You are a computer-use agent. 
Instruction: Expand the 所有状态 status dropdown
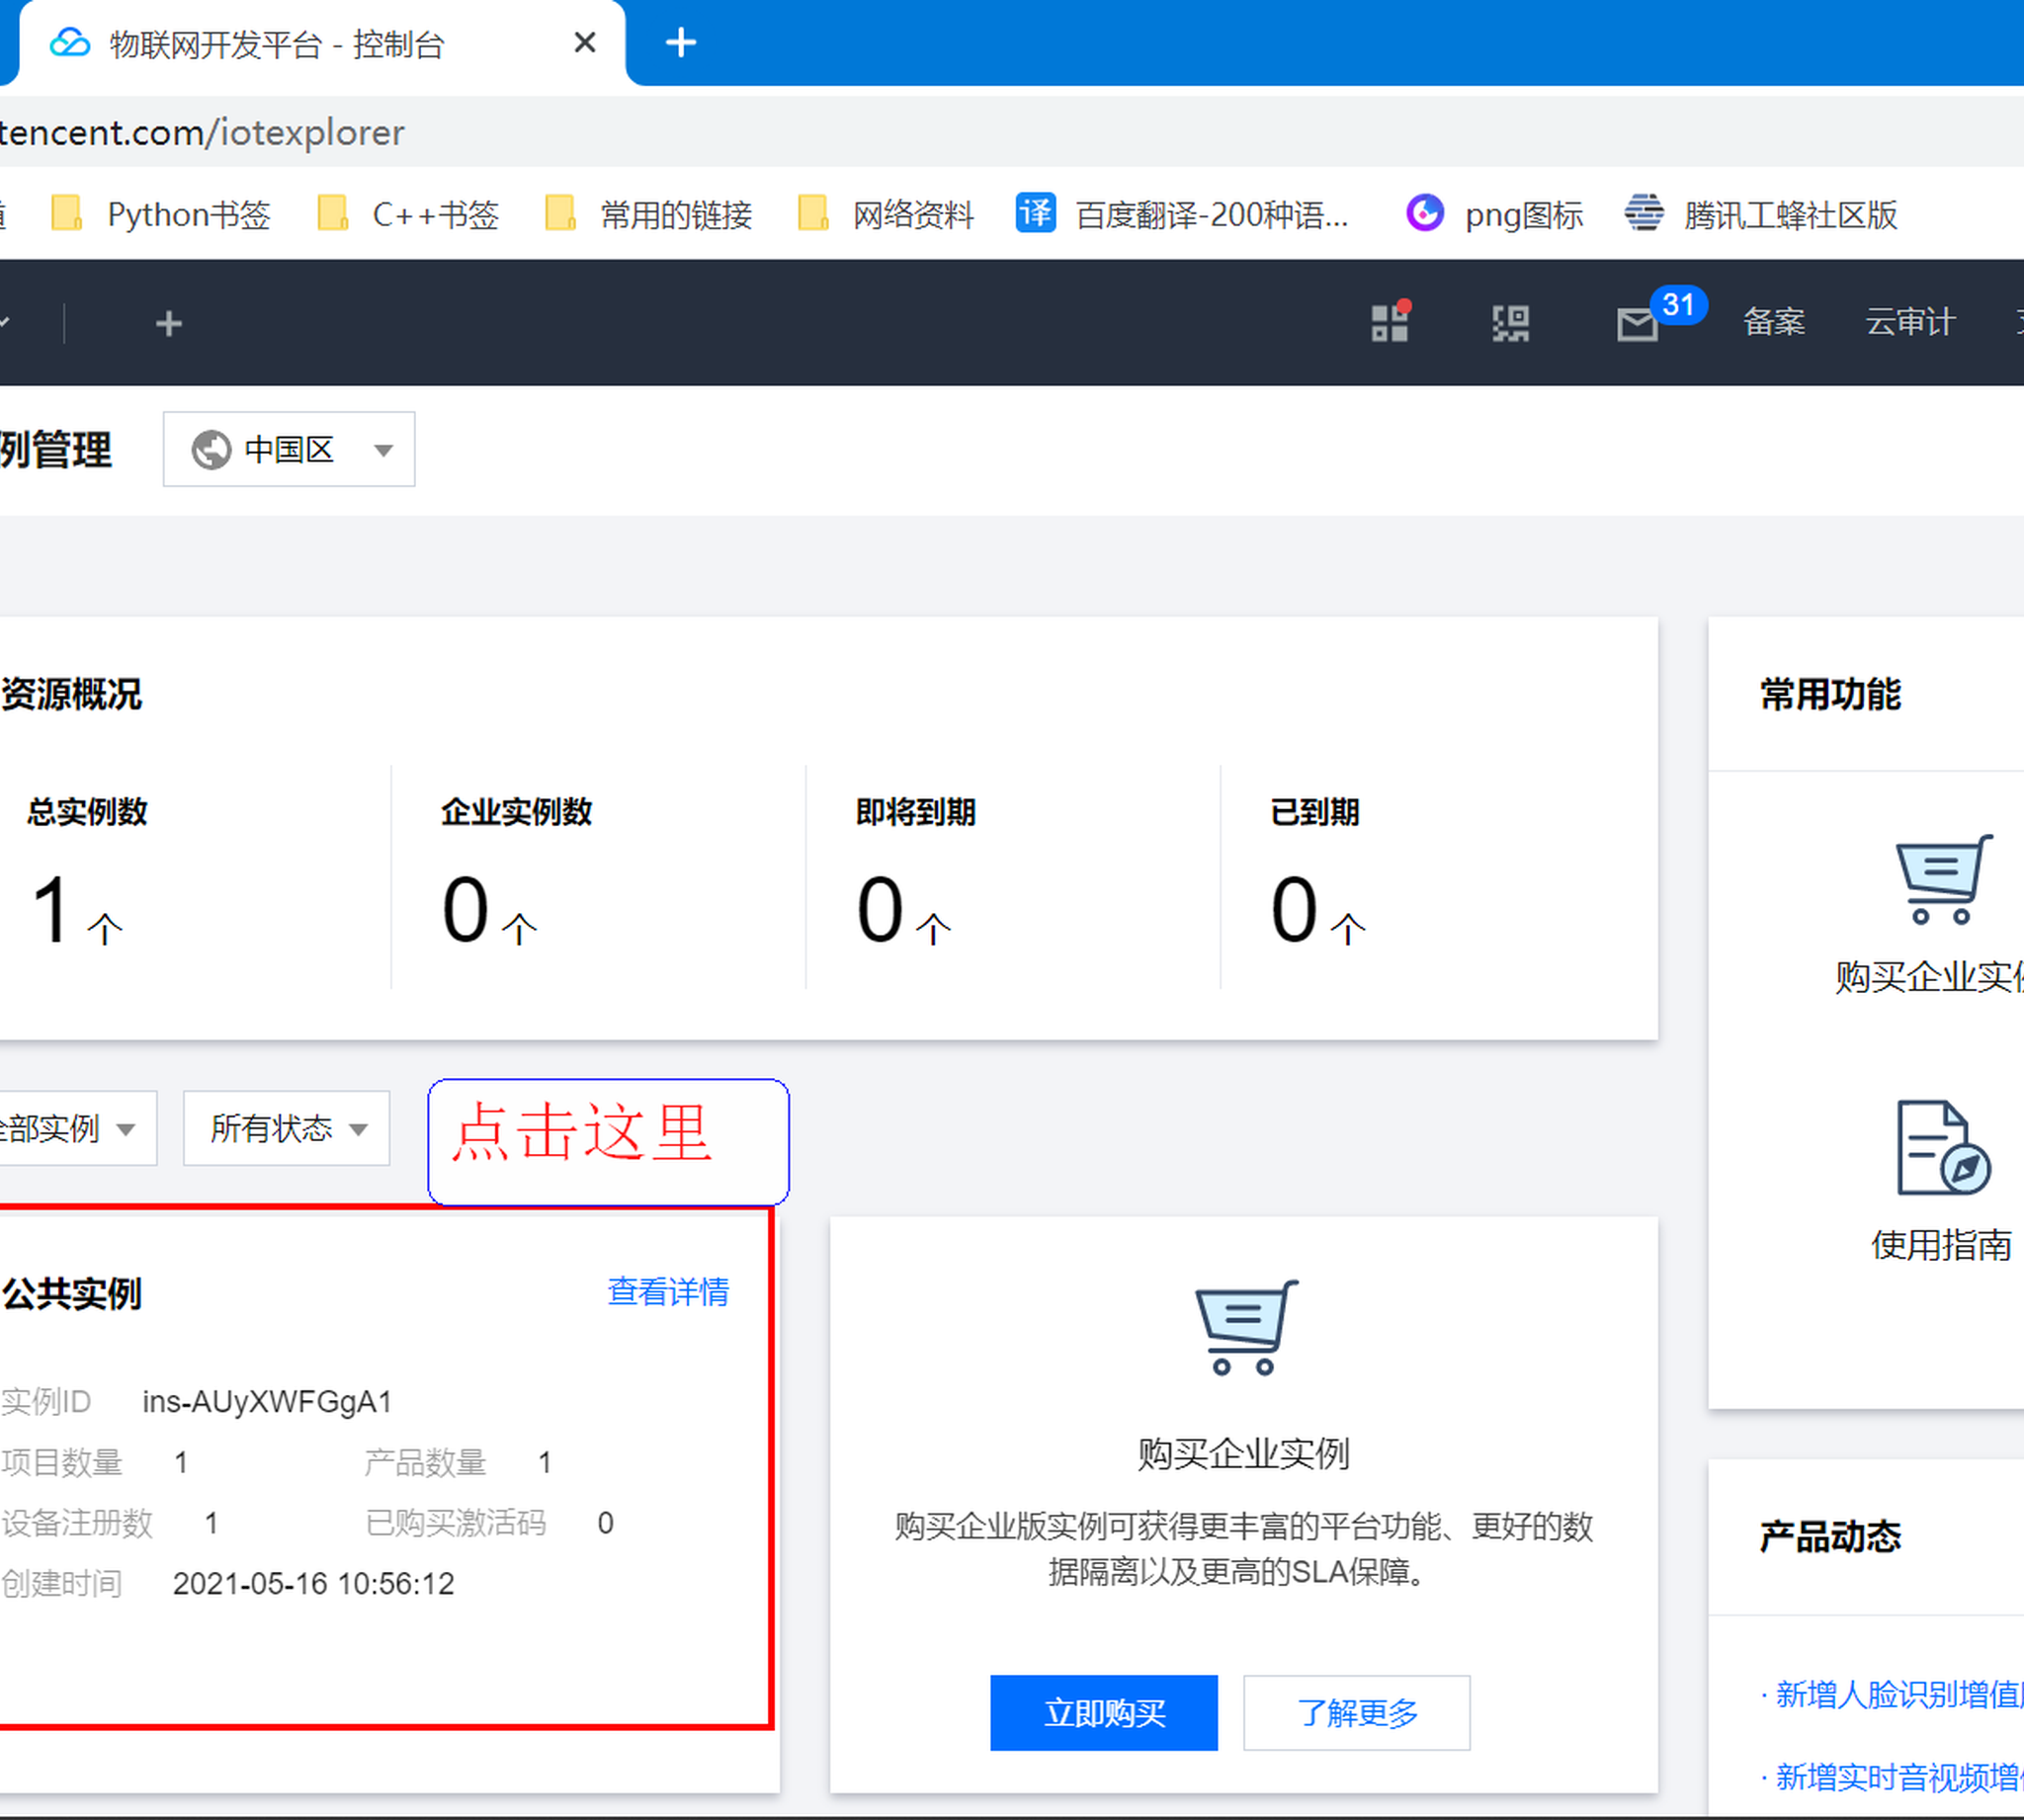point(286,1128)
